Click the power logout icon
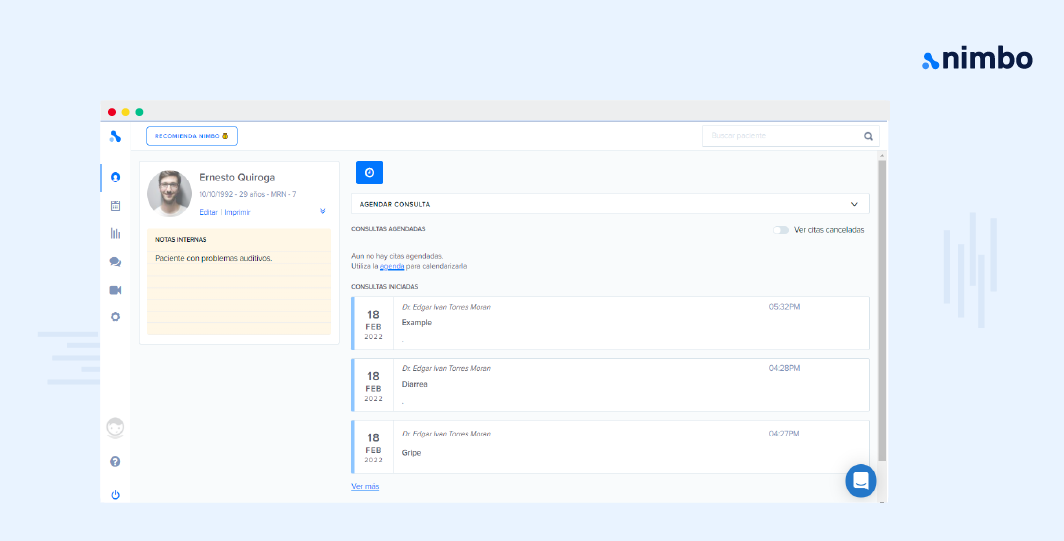This screenshot has width=1064, height=541. (x=115, y=495)
